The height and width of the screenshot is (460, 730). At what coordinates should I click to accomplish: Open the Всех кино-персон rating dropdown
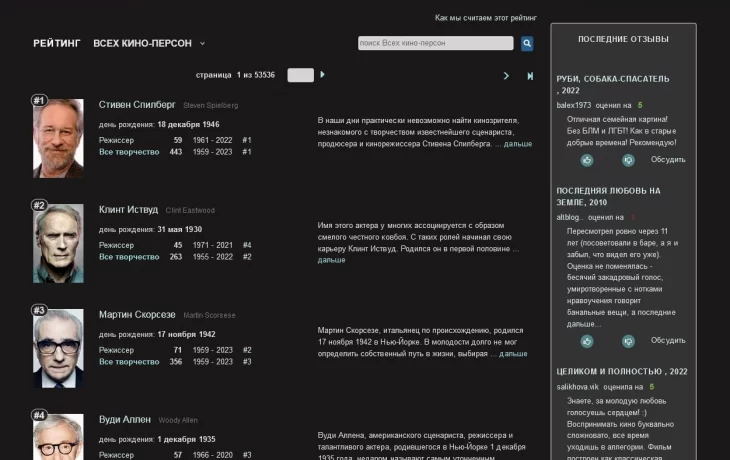pyautogui.click(x=149, y=43)
